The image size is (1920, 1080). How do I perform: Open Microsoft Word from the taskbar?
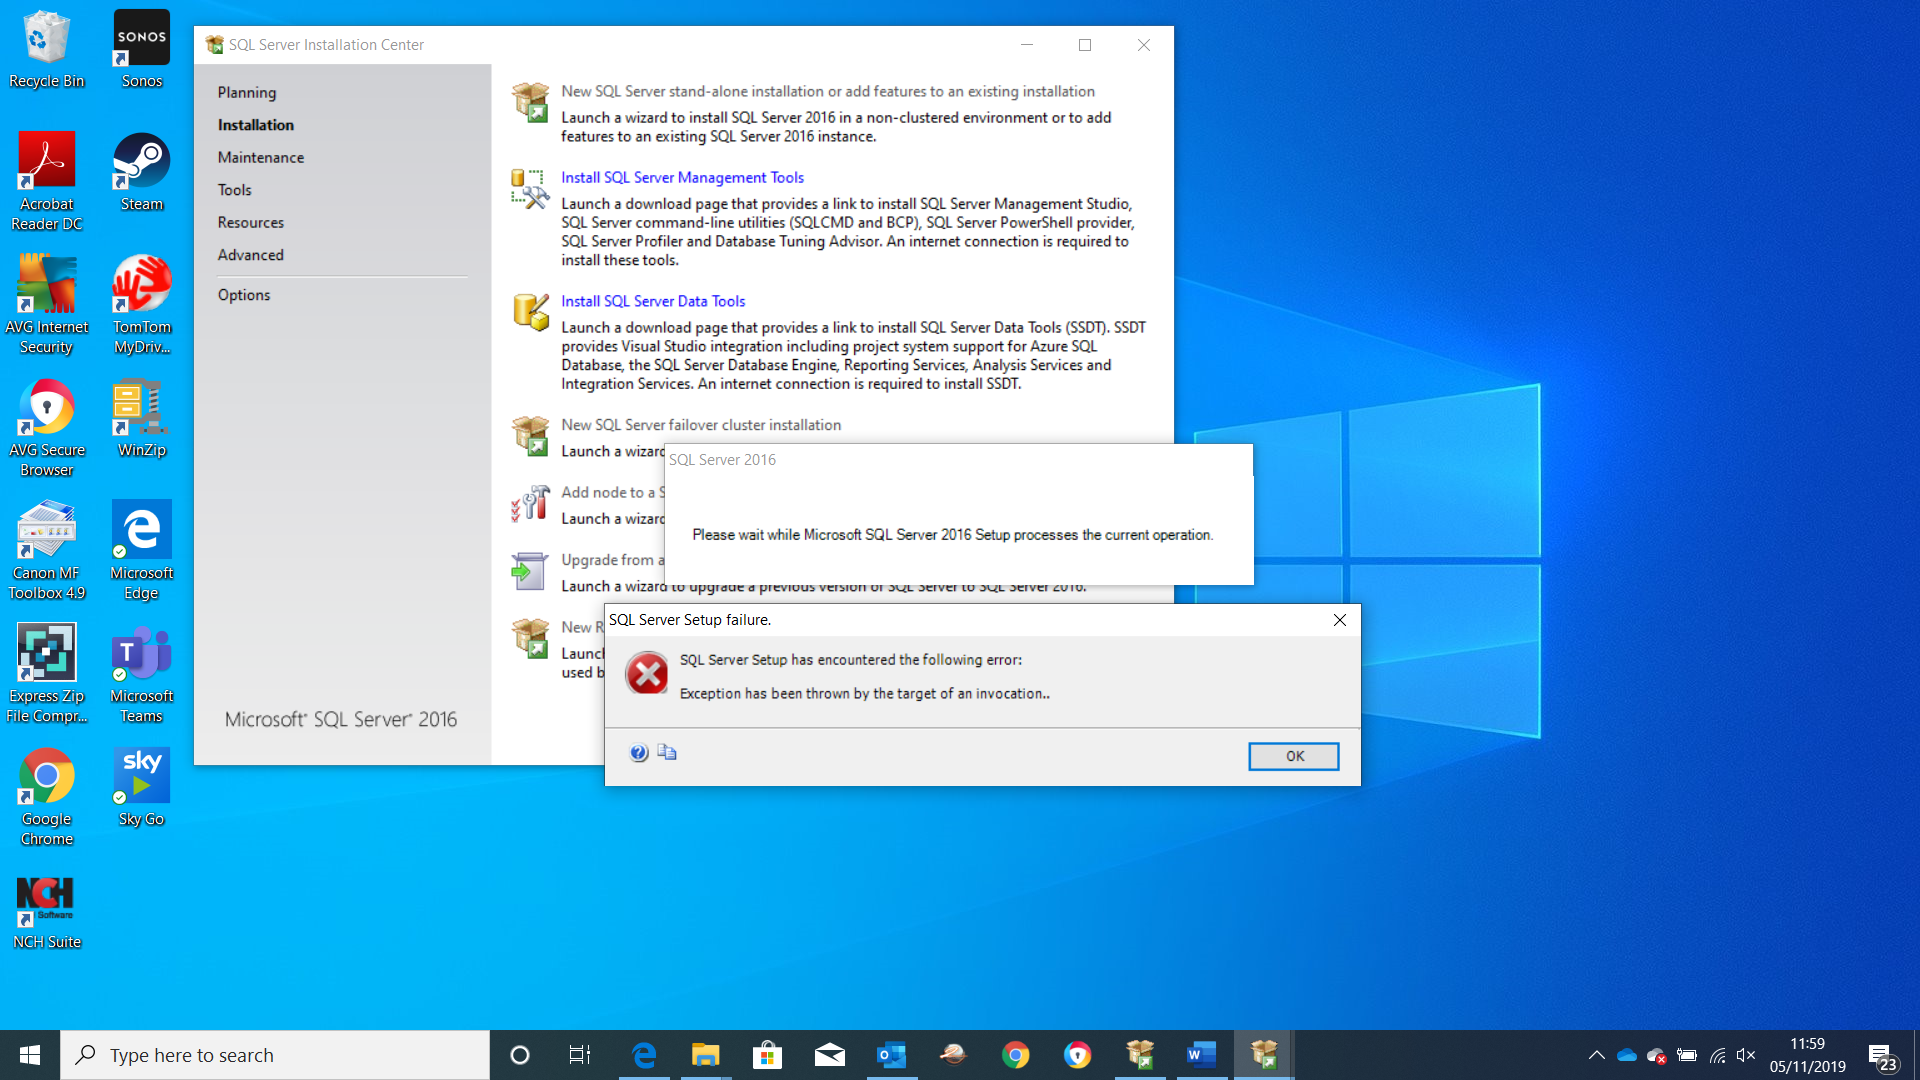[x=1201, y=1054]
